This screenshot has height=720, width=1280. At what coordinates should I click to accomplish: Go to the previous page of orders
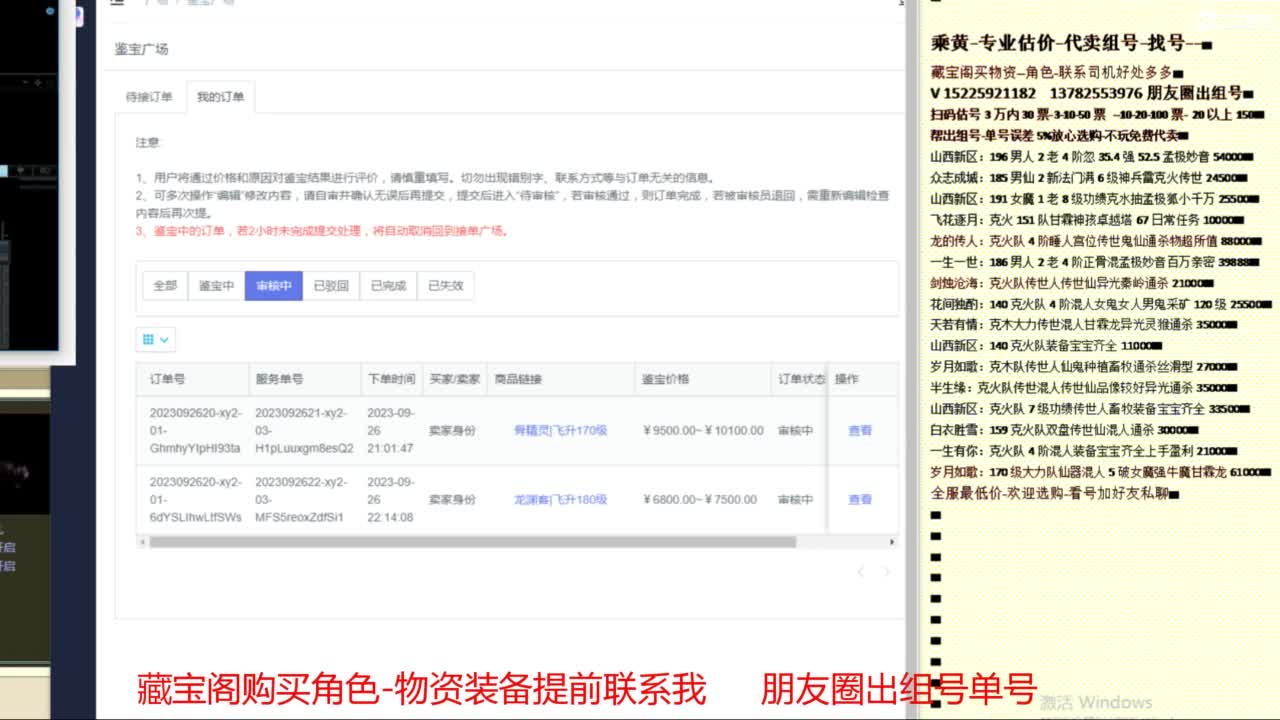860,572
